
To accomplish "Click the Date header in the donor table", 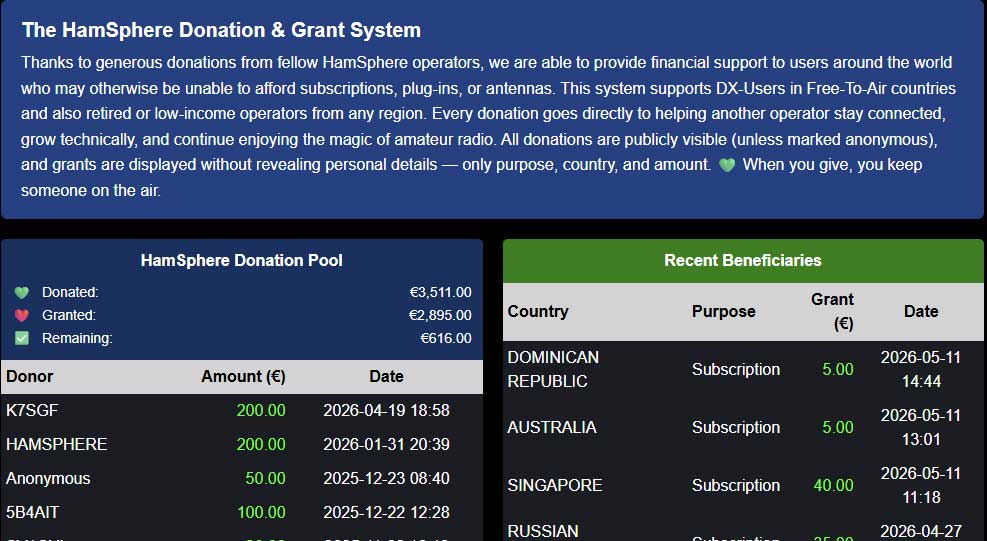I will 386,377.
